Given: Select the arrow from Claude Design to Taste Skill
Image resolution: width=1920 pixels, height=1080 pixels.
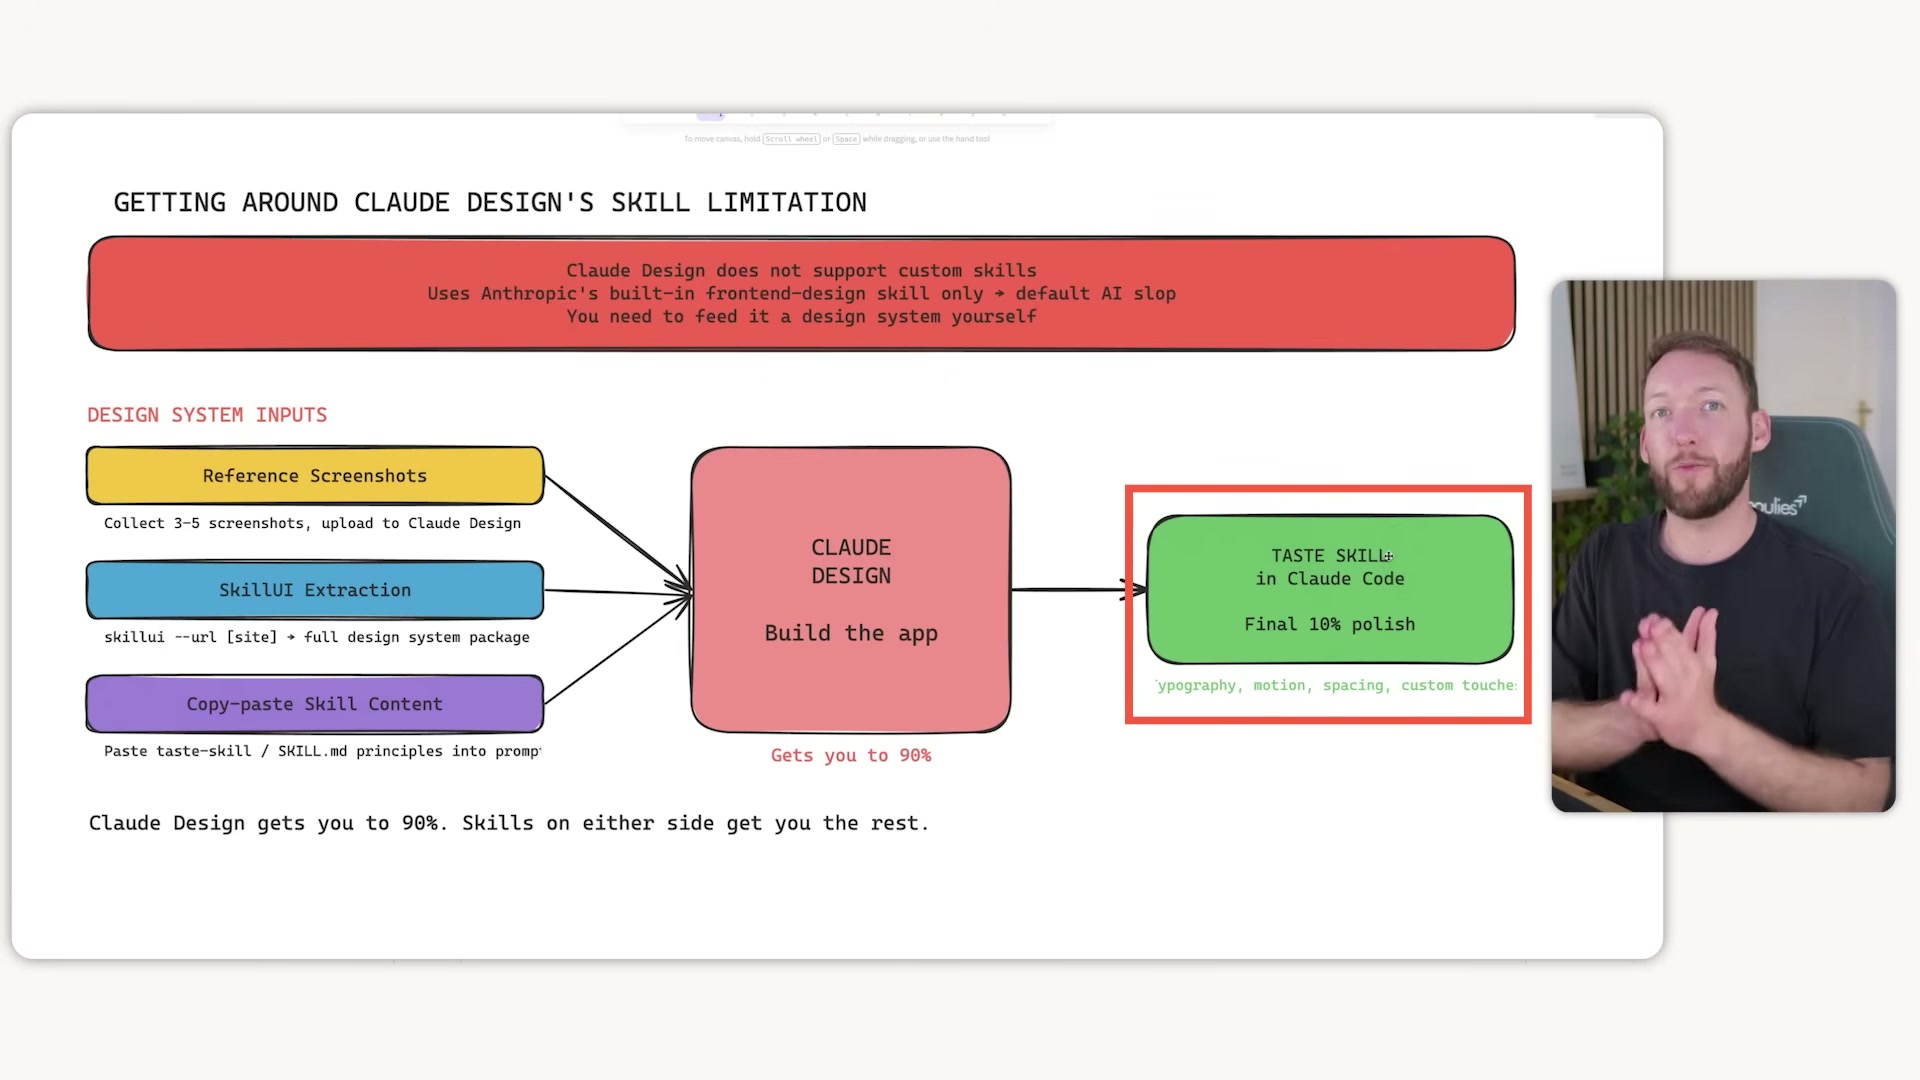Looking at the screenshot, I should pyautogui.click(x=1079, y=589).
